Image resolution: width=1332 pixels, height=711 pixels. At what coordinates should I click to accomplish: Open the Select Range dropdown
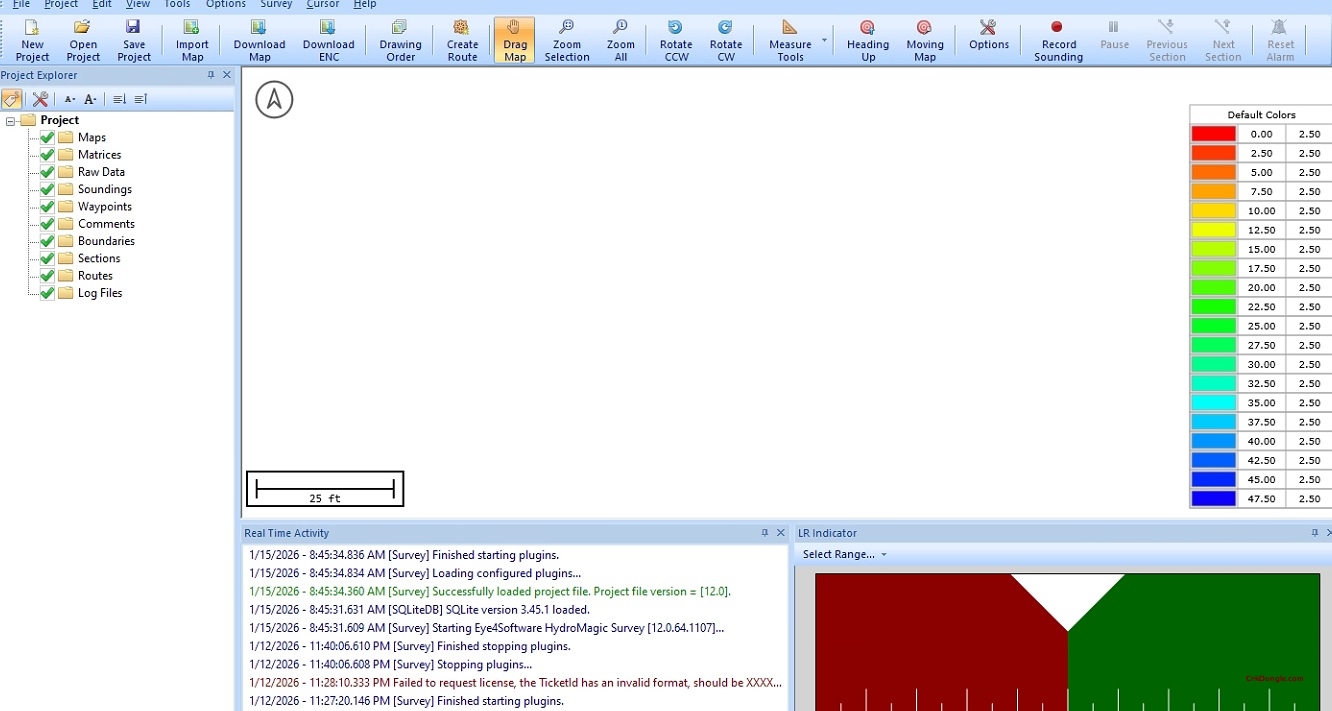click(x=844, y=554)
